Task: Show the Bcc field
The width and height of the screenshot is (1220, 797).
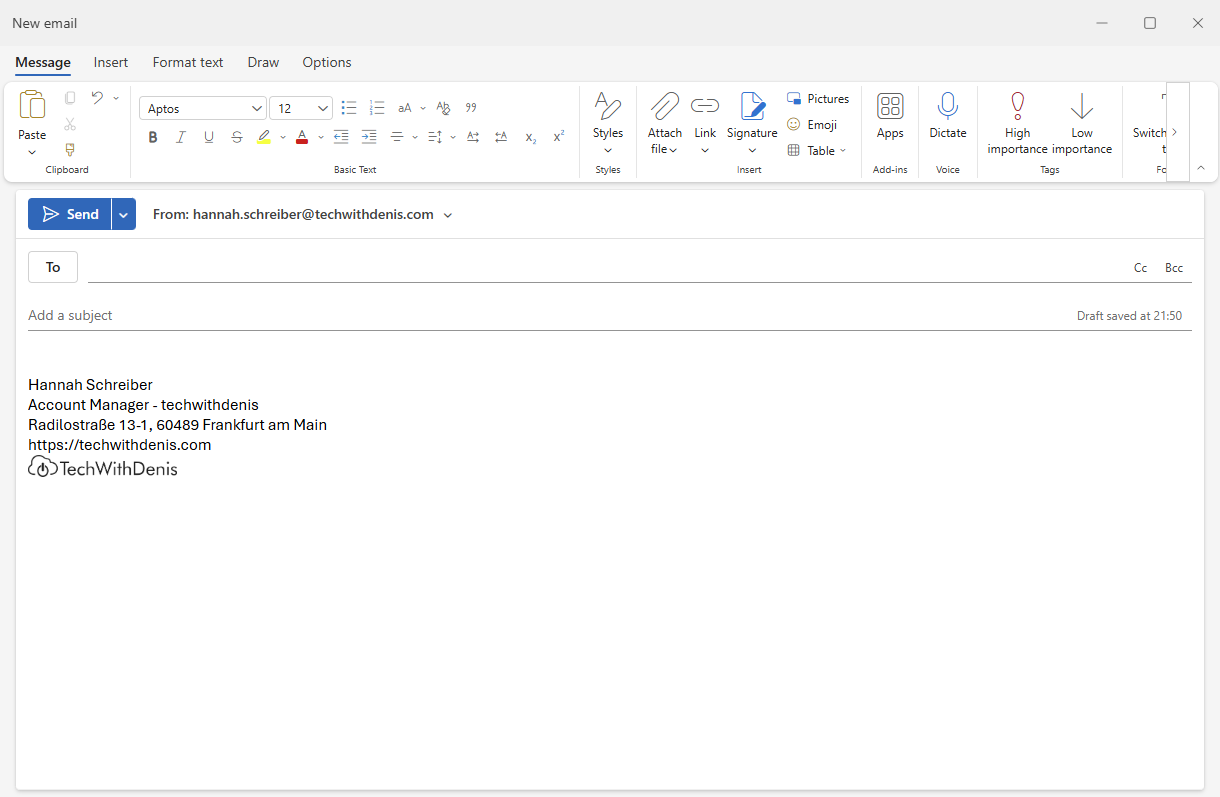Action: [x=1174, y=268]
